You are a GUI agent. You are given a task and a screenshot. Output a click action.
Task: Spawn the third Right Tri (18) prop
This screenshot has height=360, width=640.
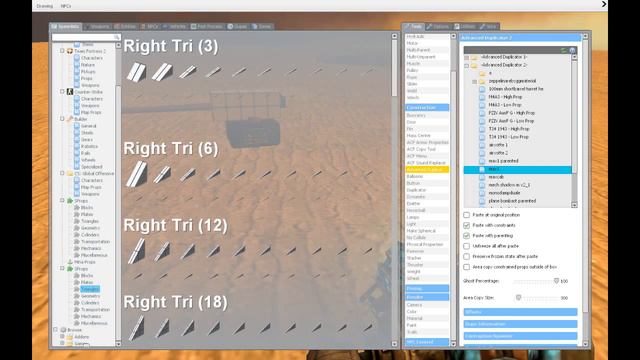[x=188, y=328]
